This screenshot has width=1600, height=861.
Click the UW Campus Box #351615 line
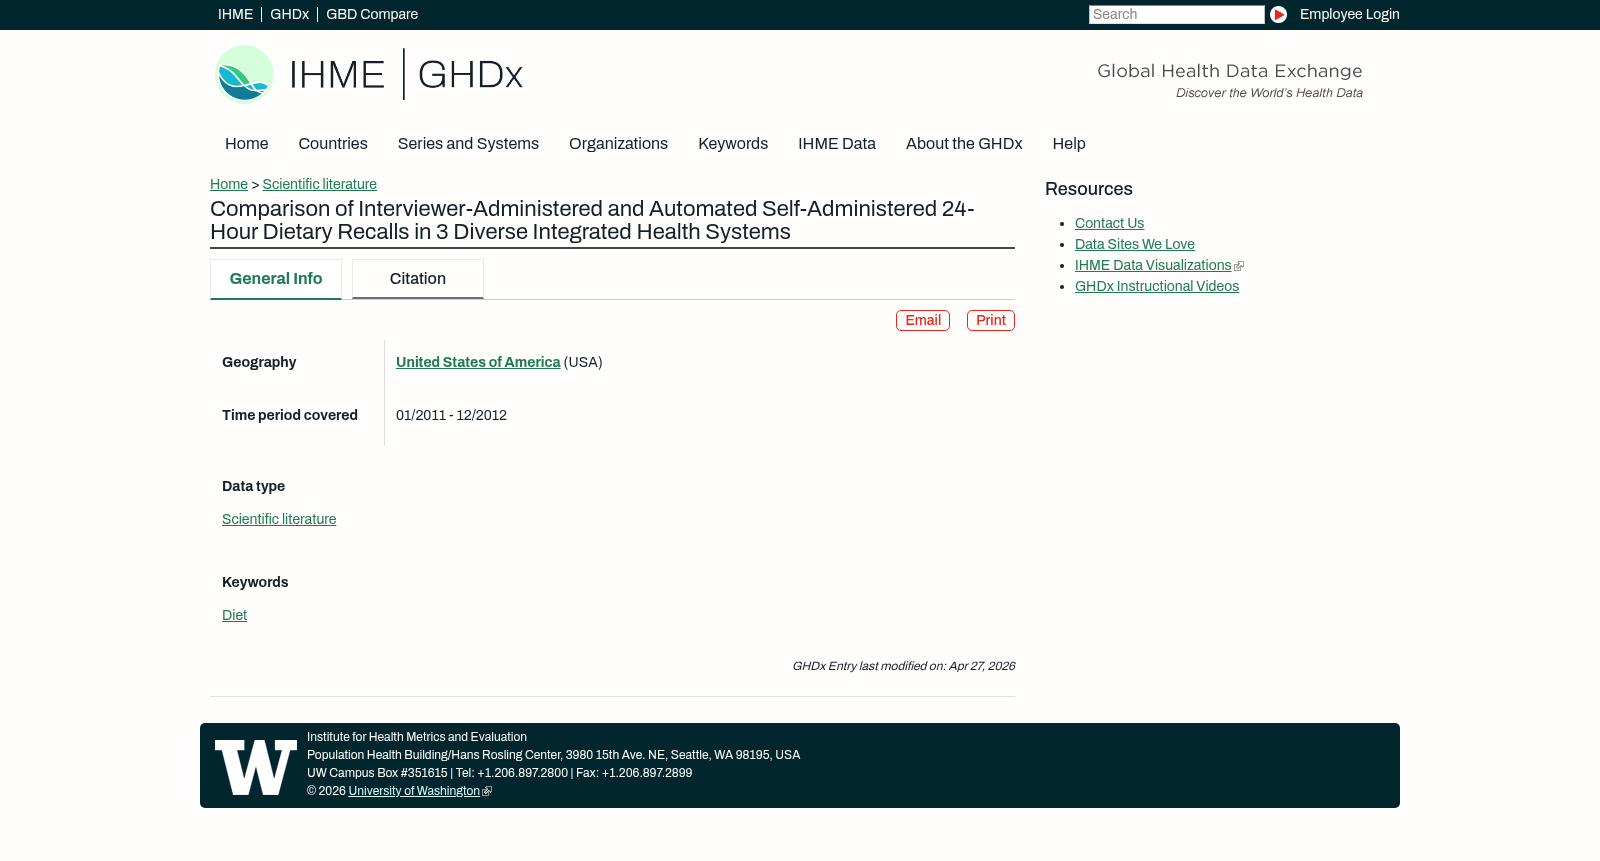coord(499,773)
